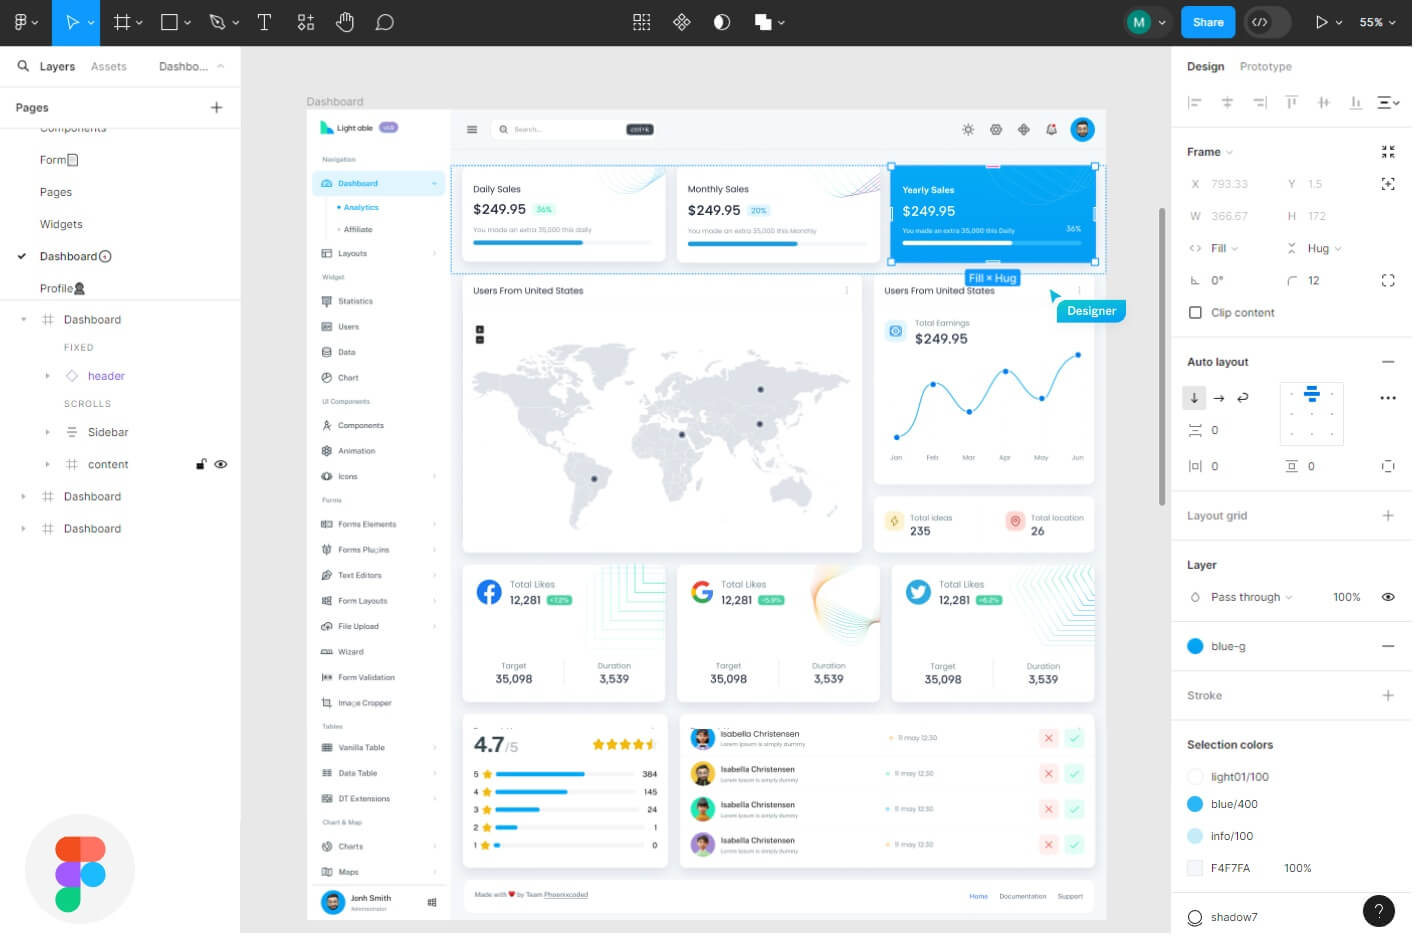Select the Hand tool
This screenshot has width=1416, height=950.
click(345, 22)
